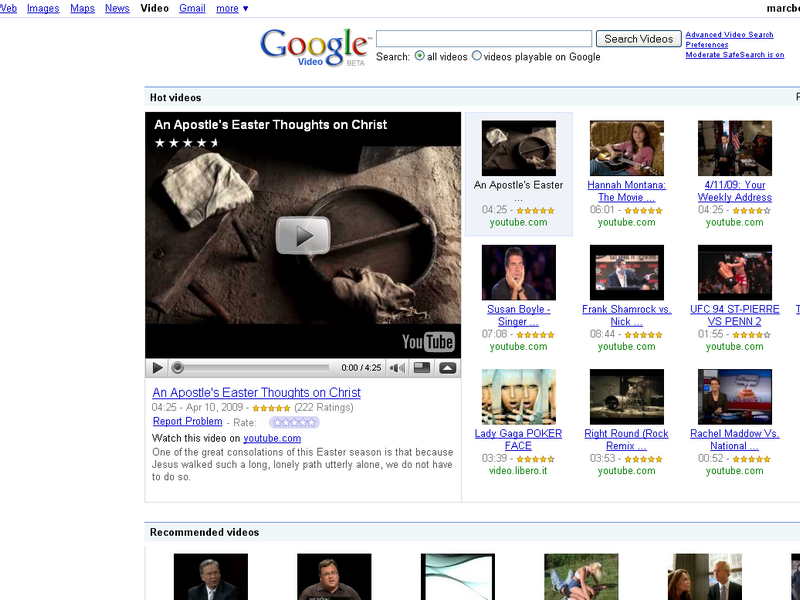Click the star rating beside 00:52 duration
This screenshot has height=600, width=800.
(752, 459)
